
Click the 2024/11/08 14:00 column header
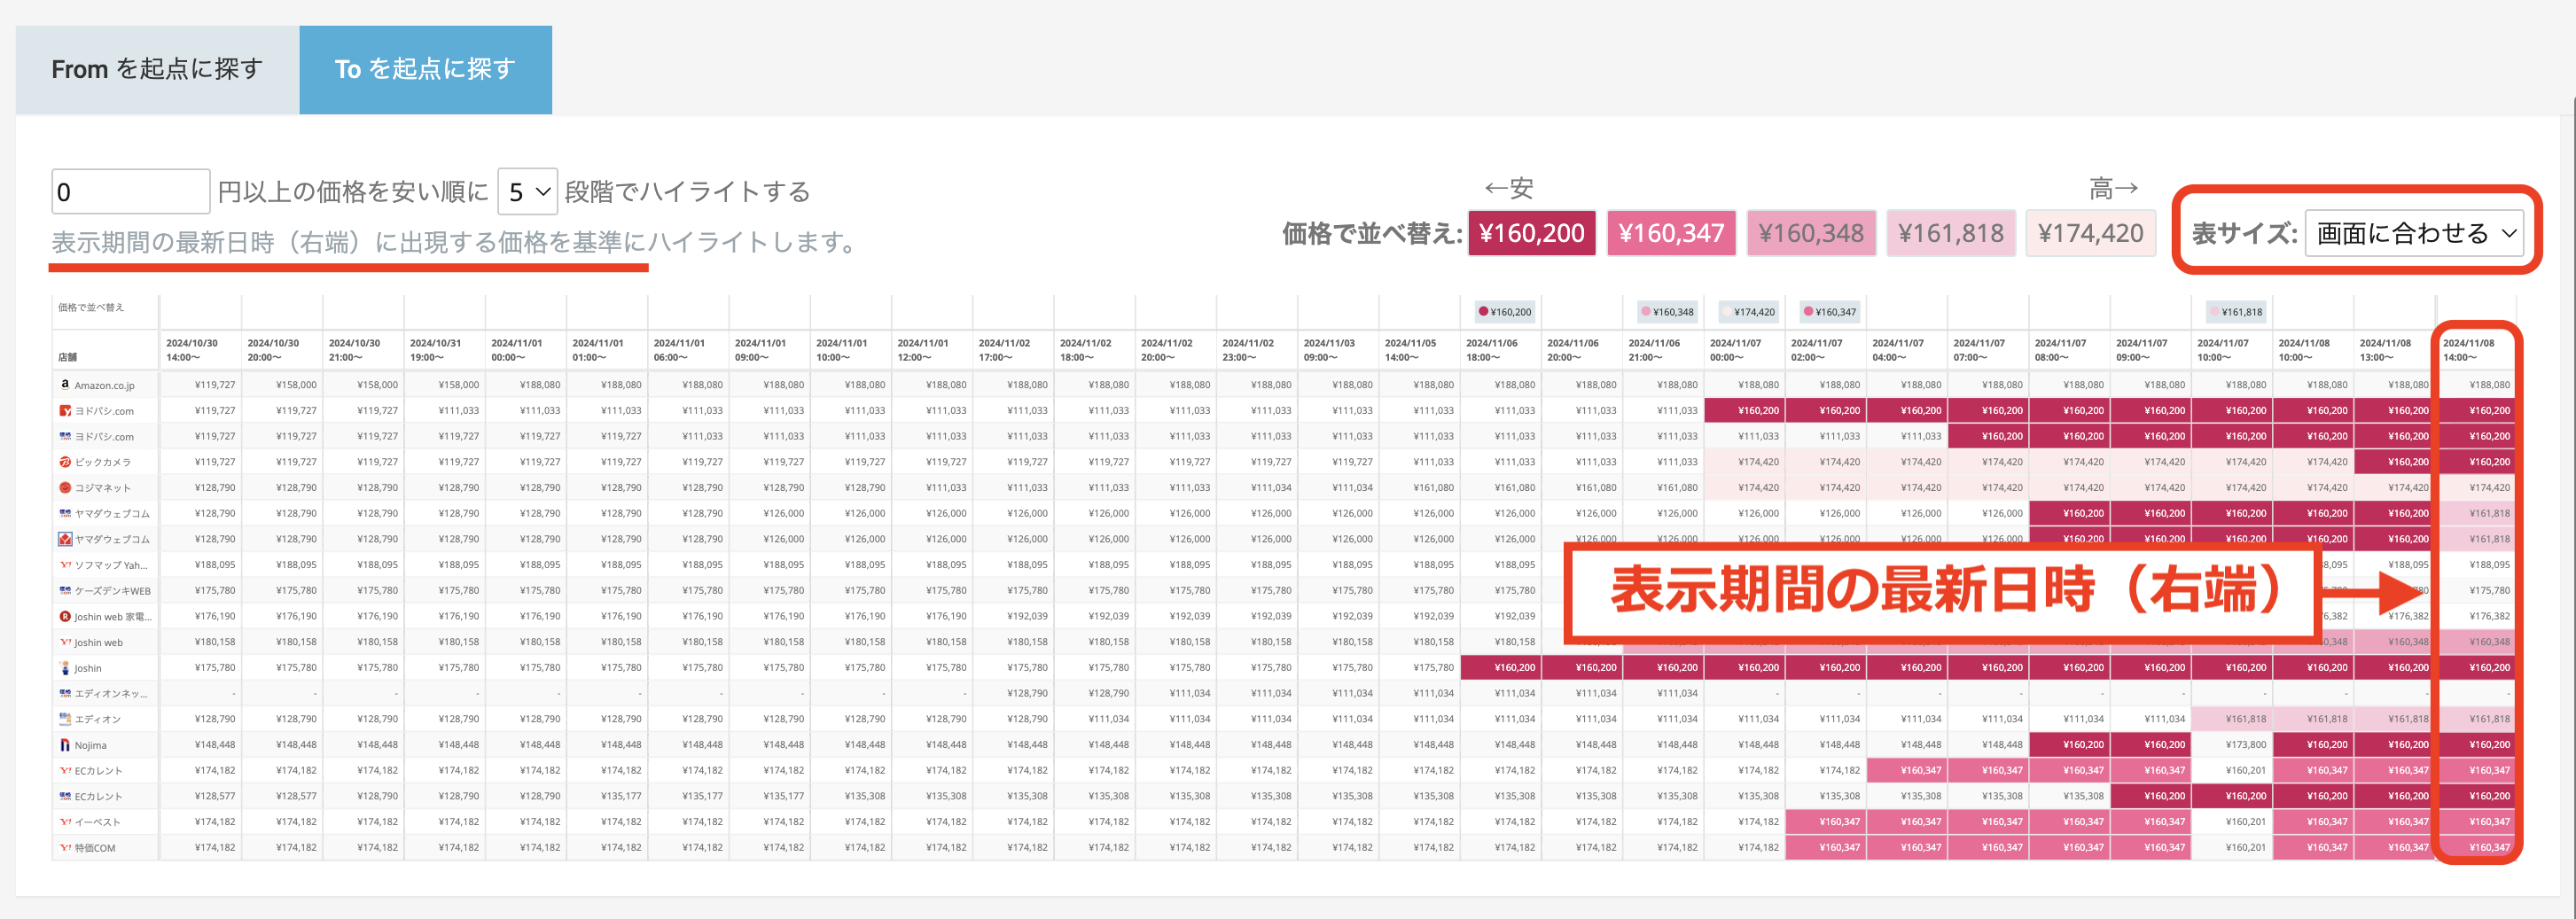tap(2475, 350)
